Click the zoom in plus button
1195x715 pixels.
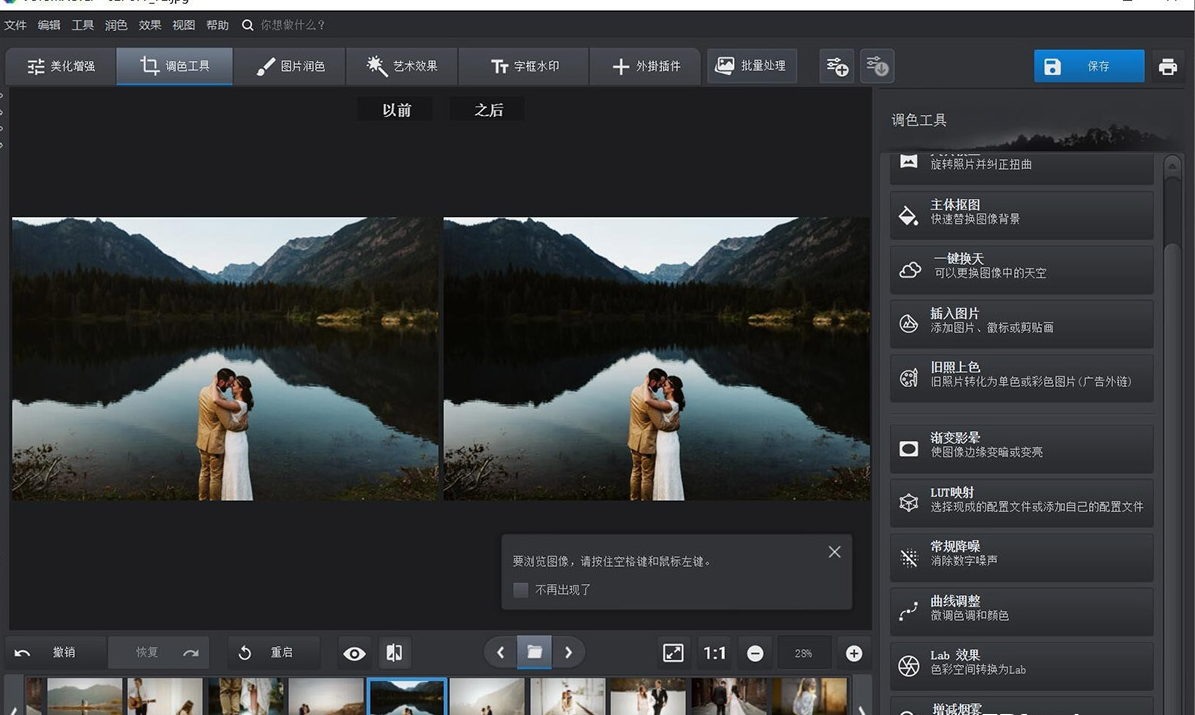point(854,653)
